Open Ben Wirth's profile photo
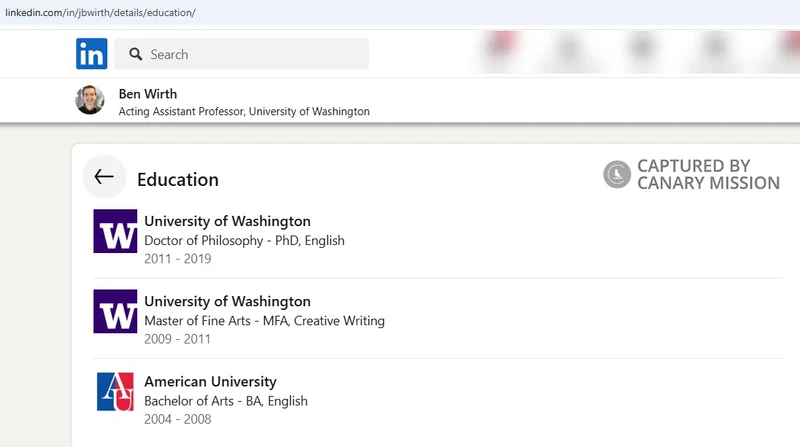800x447 pixels. (x=90, y=100)
